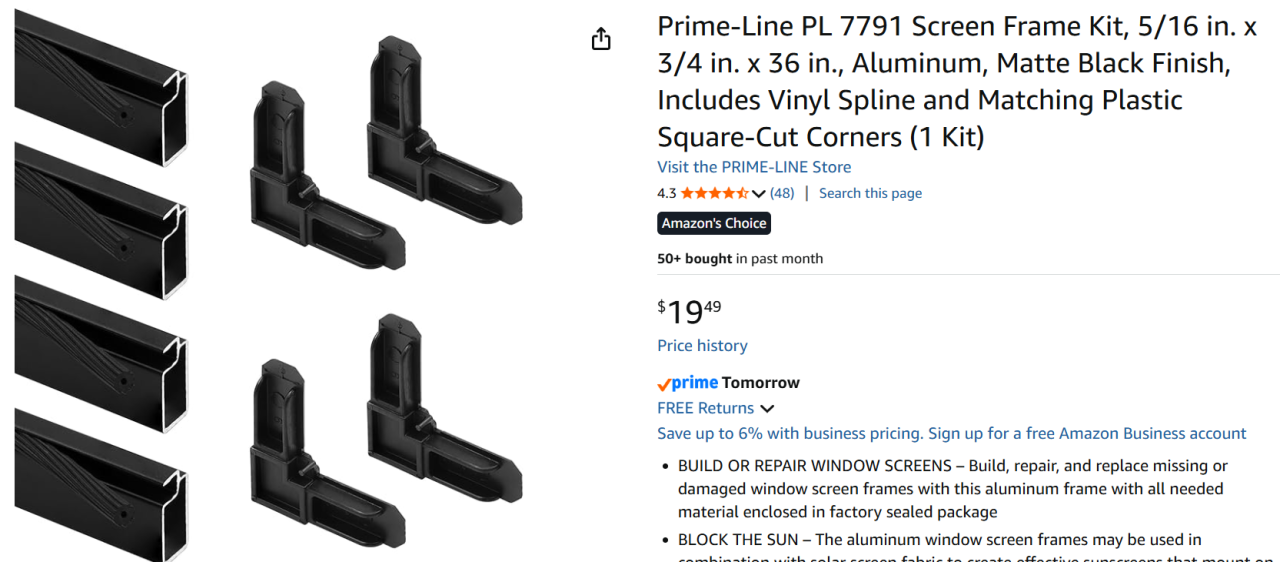Screen dimensions: 1280x562
Task: Click the 50+ bought in past month text
Action: point(740,258)
